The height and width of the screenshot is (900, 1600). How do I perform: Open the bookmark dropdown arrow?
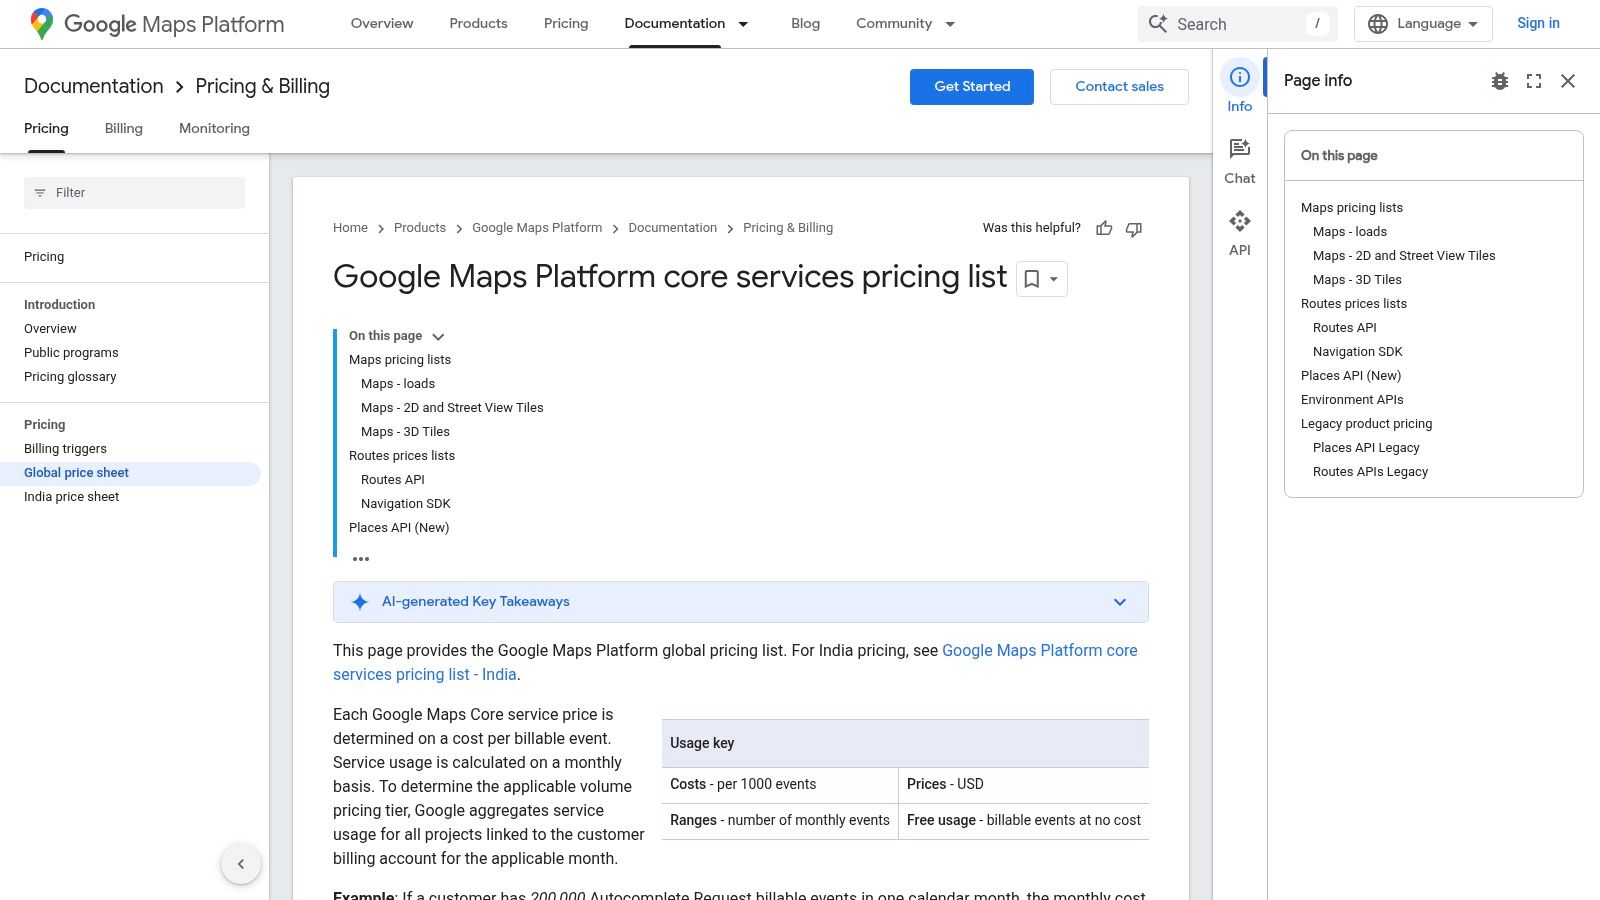coord(1054,279)
